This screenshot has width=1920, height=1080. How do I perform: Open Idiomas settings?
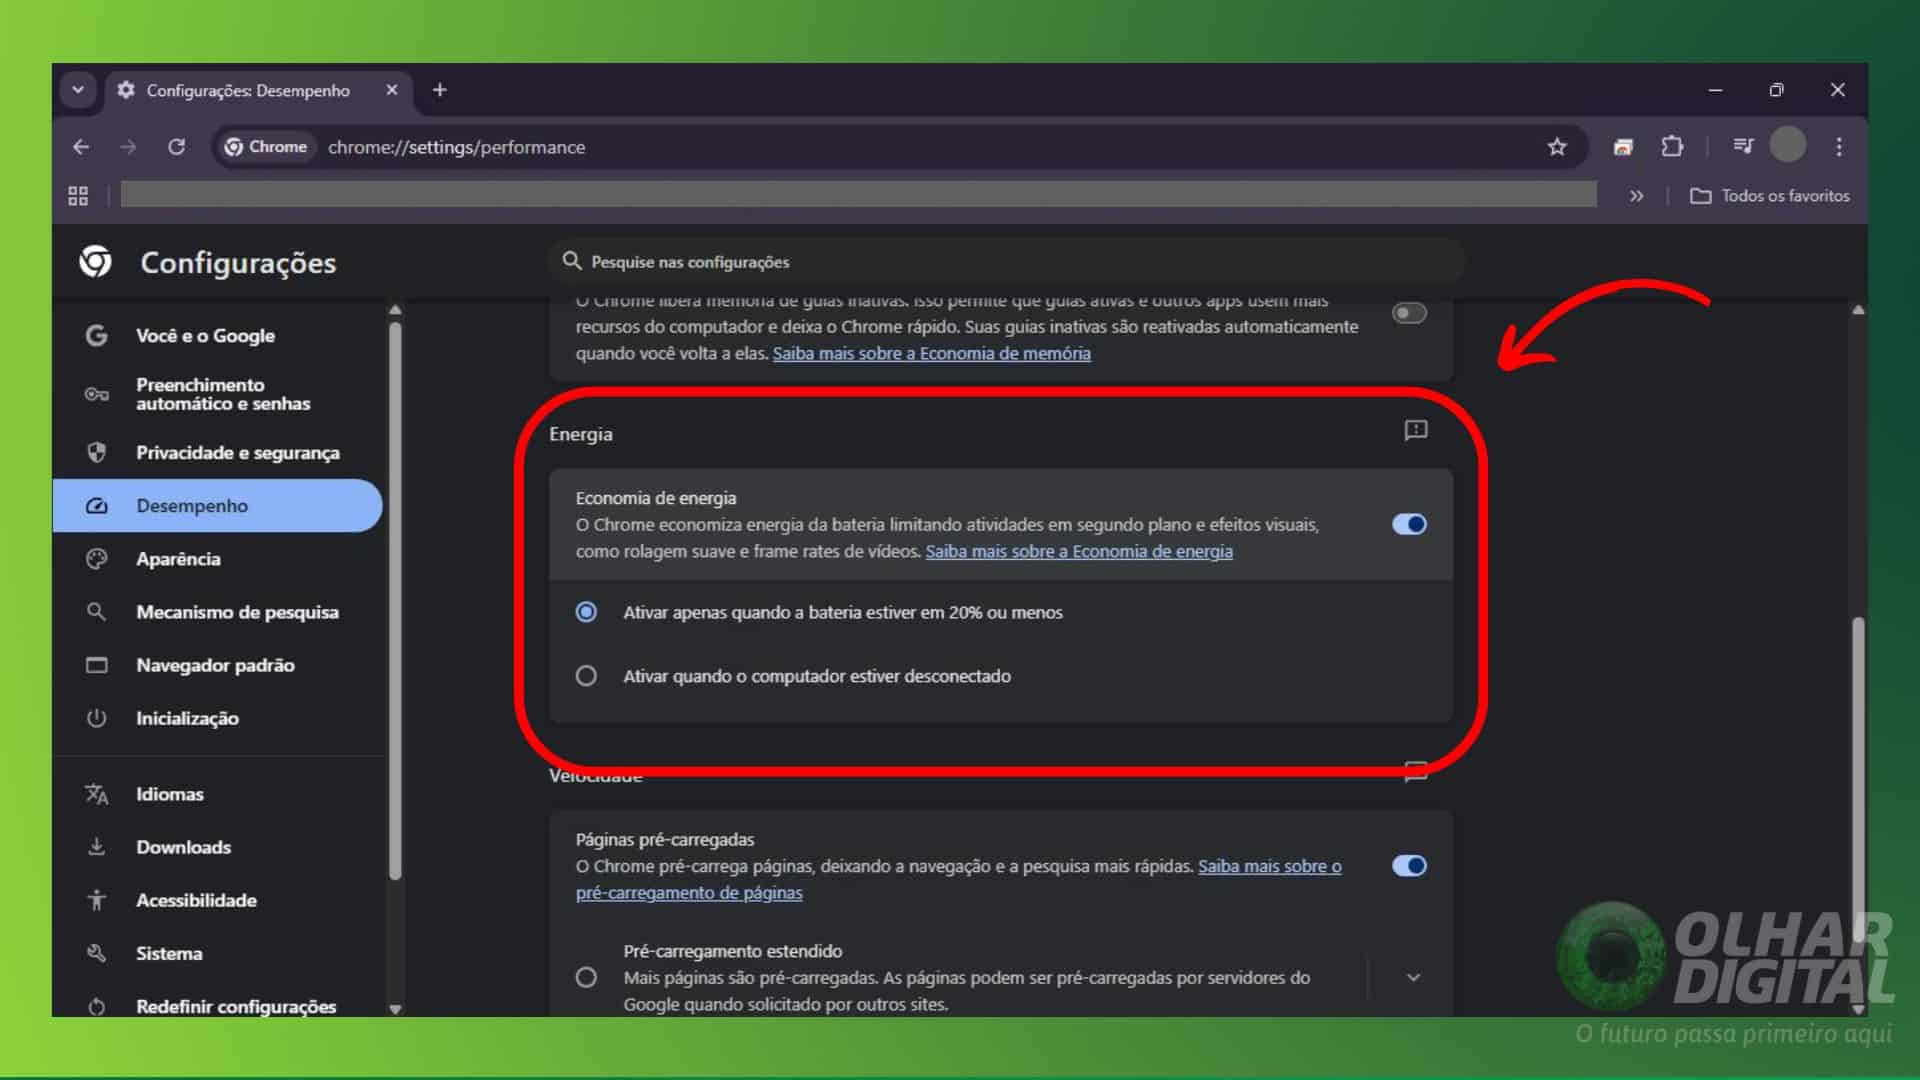click(170, 794)
